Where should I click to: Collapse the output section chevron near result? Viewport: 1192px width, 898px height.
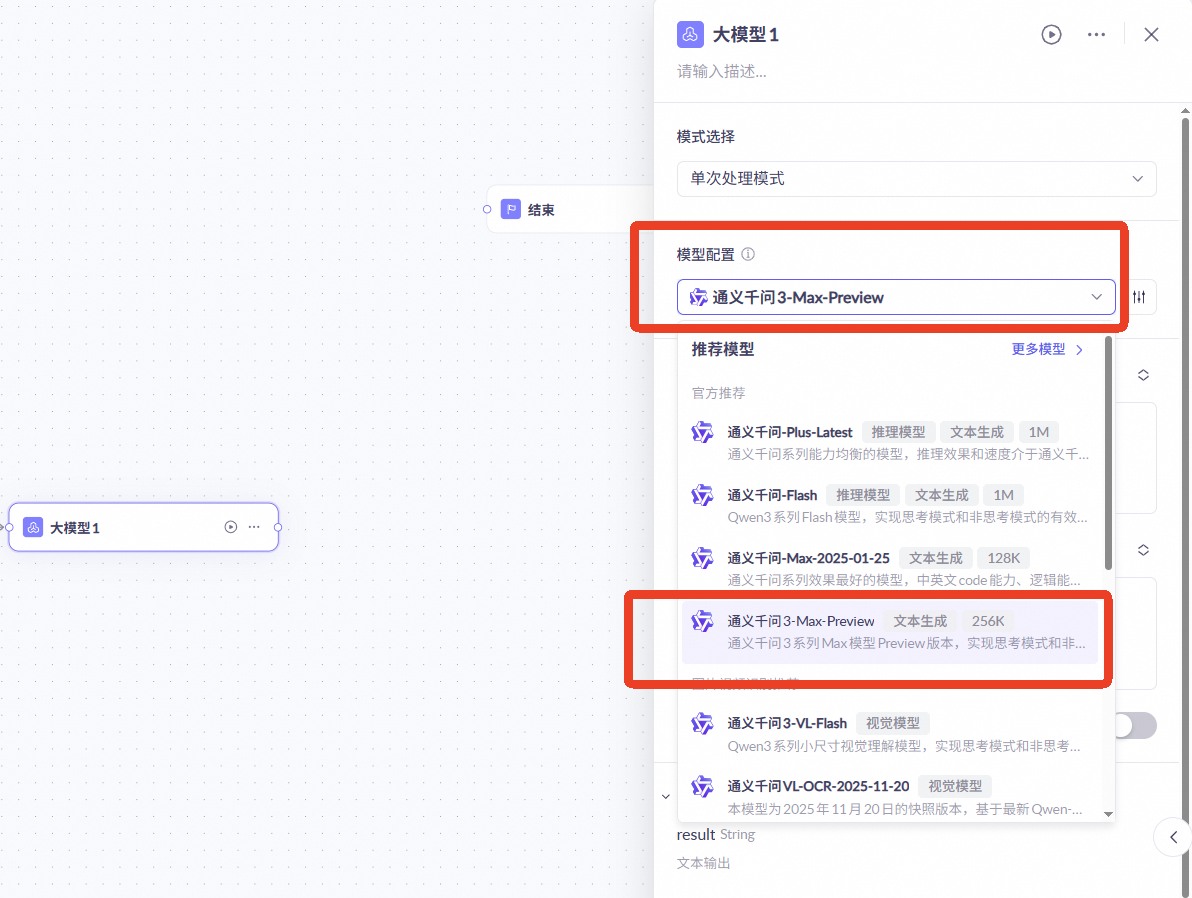pyautogui.click(x=666, y=797)
